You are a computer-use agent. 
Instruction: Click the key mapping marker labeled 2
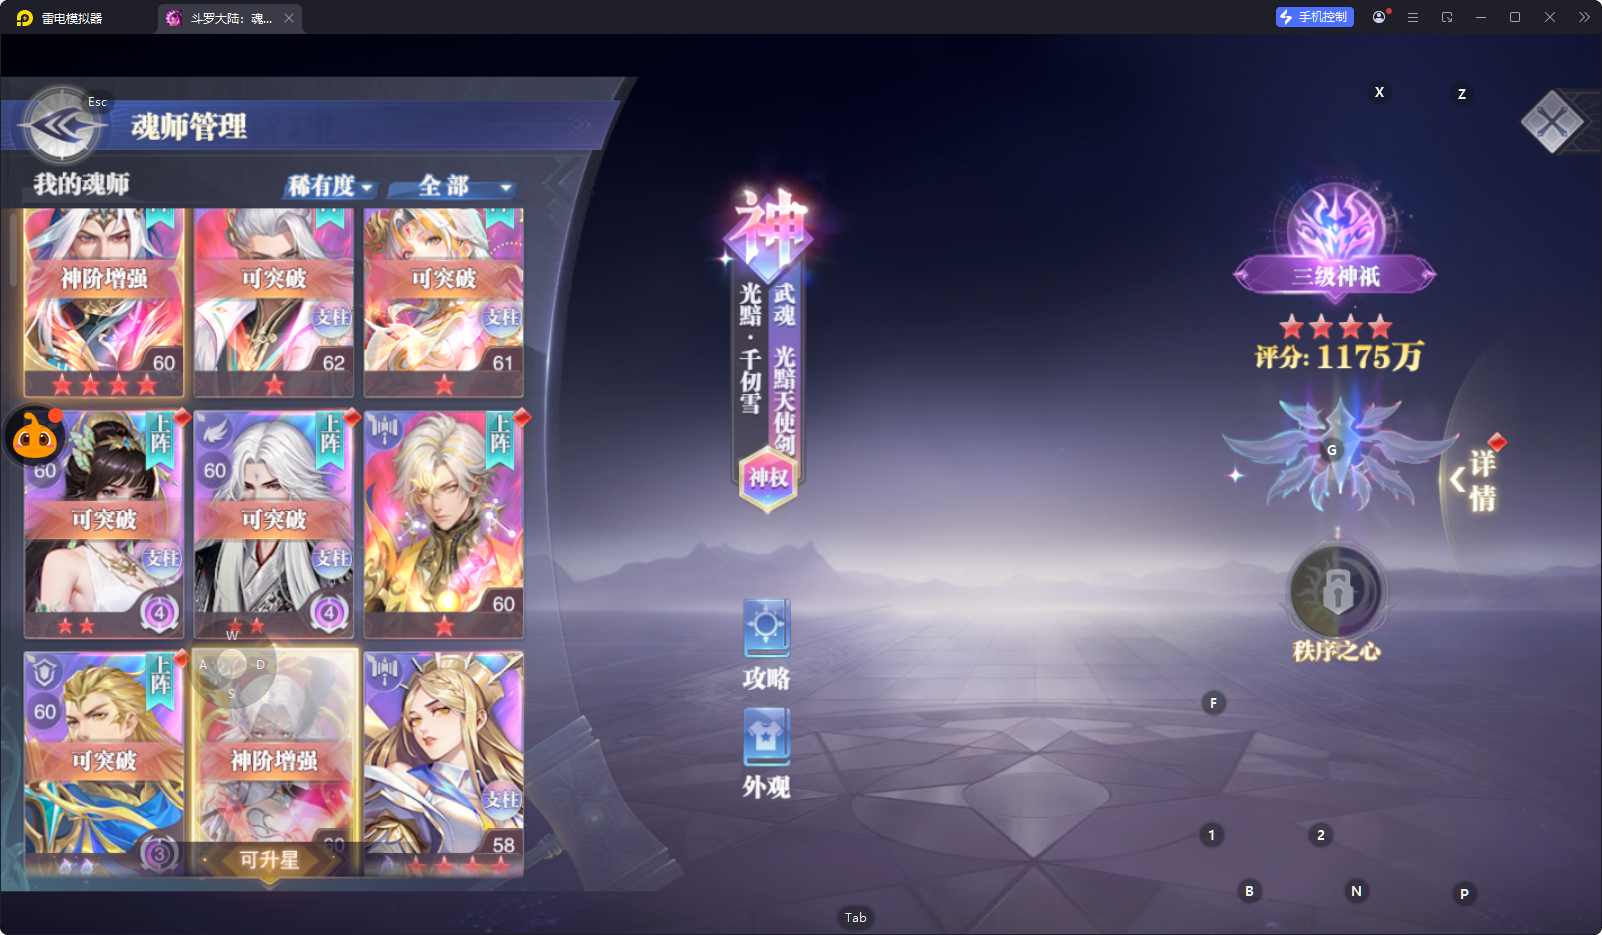(x=1320, y=835)
